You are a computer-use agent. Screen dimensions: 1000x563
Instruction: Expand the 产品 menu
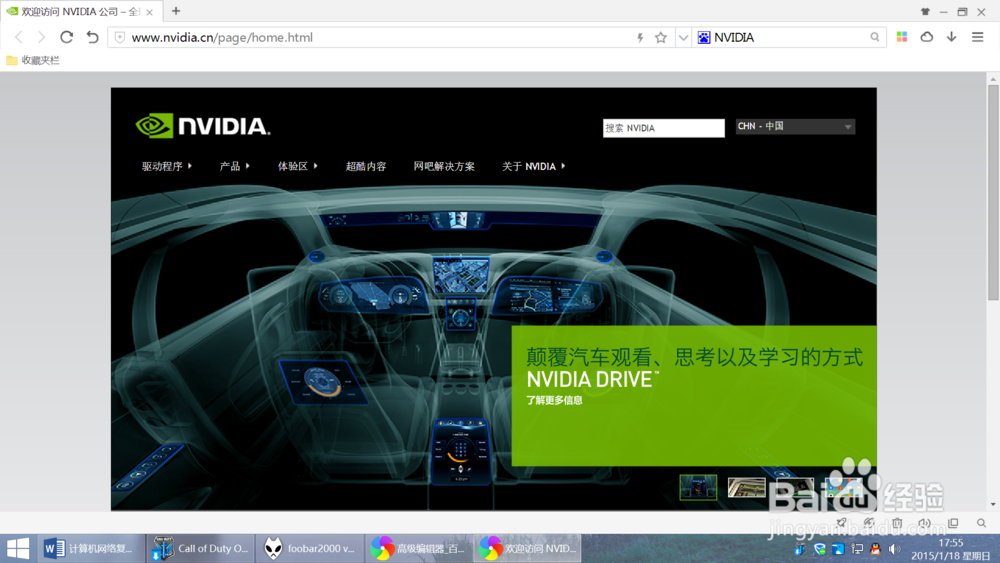coord(234,166)
